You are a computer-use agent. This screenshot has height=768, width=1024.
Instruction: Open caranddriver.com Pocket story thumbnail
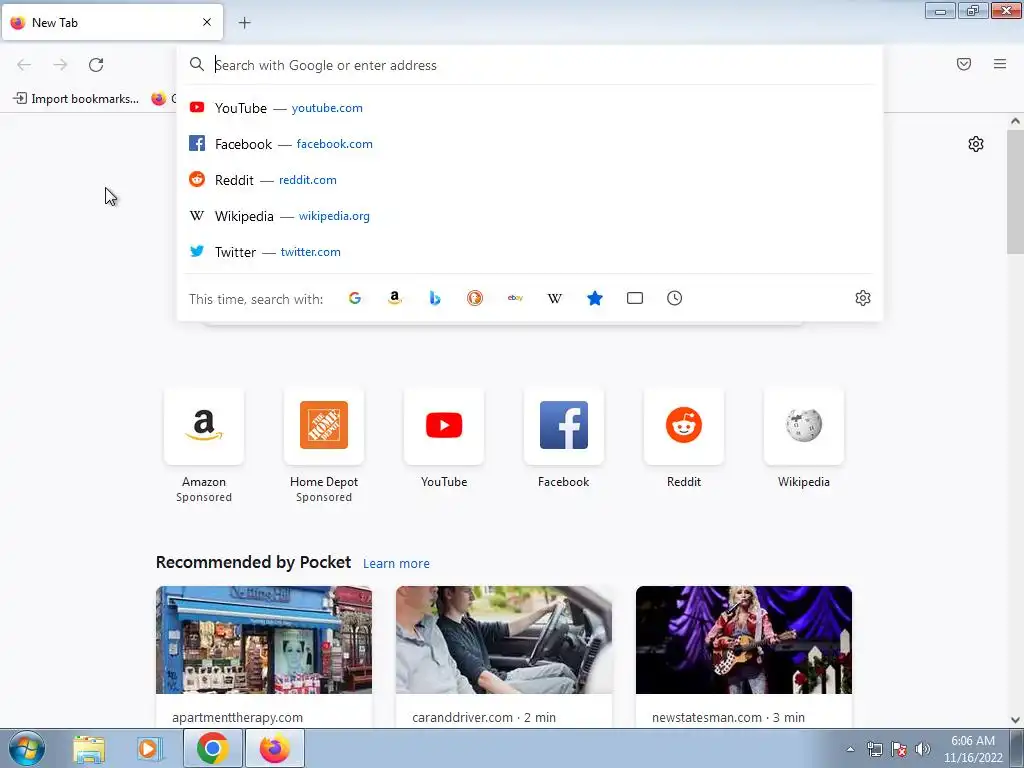(x=504, y=640)
